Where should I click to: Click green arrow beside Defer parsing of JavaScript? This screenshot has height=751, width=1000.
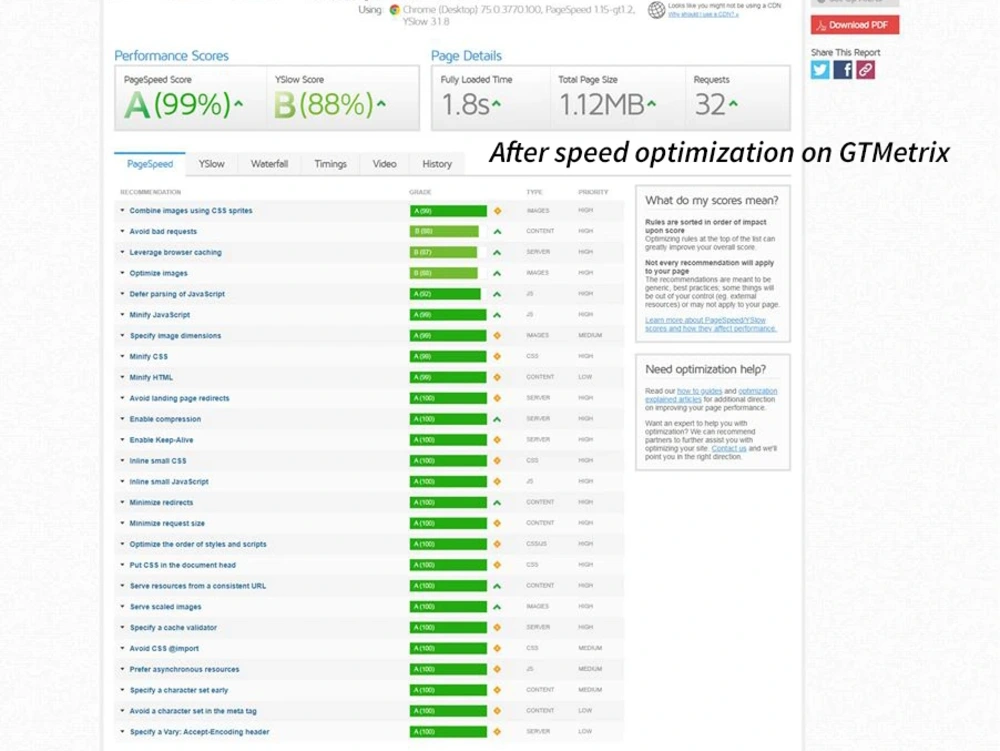click(x=497, y=295)
